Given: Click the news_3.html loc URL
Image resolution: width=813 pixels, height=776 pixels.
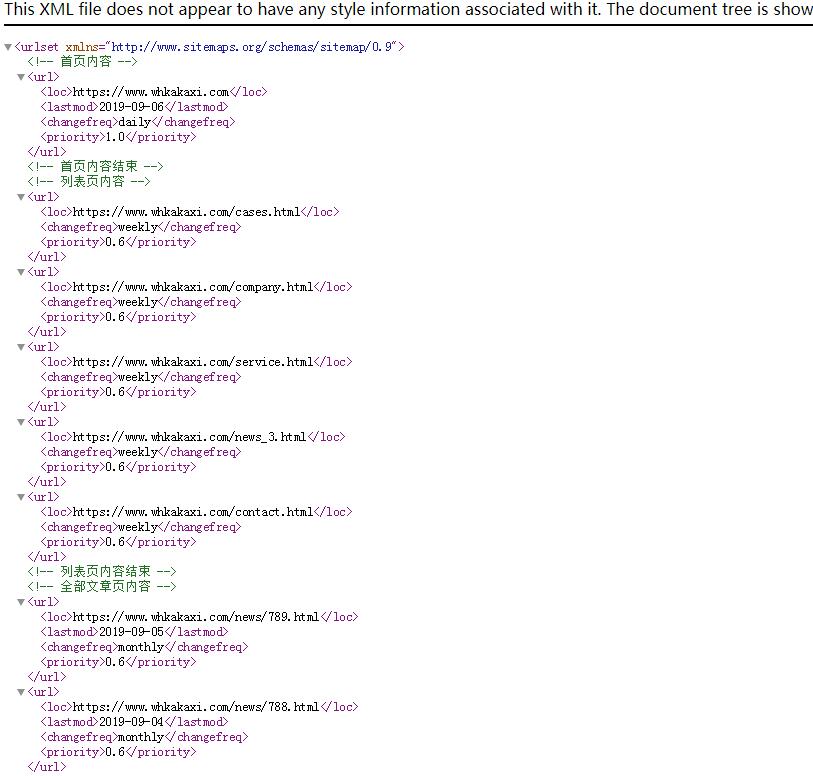Looking at the screenshot, I should click(x=189, y=437).
